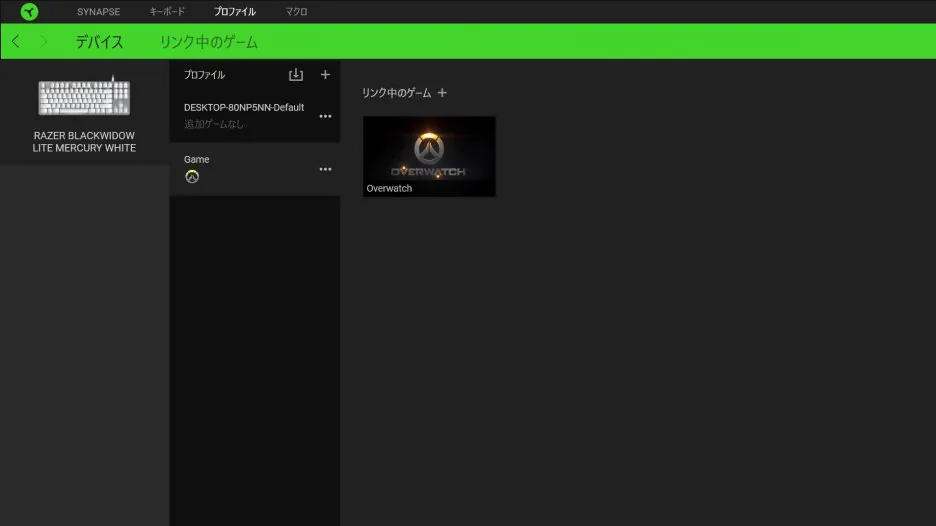Open the マクロ tab

(296, 11)
